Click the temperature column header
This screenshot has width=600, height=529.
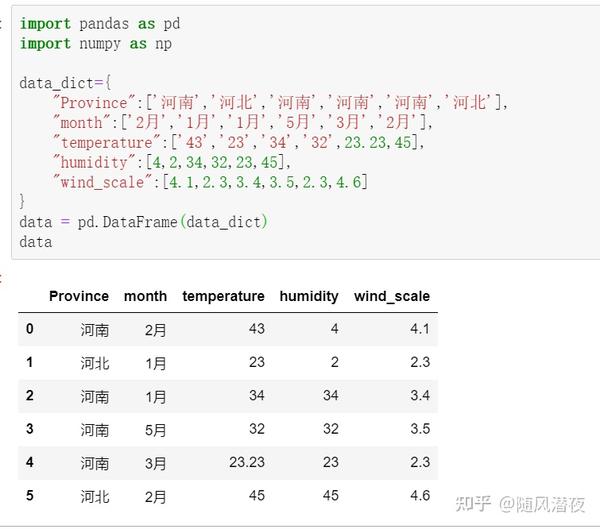(223, 296)
